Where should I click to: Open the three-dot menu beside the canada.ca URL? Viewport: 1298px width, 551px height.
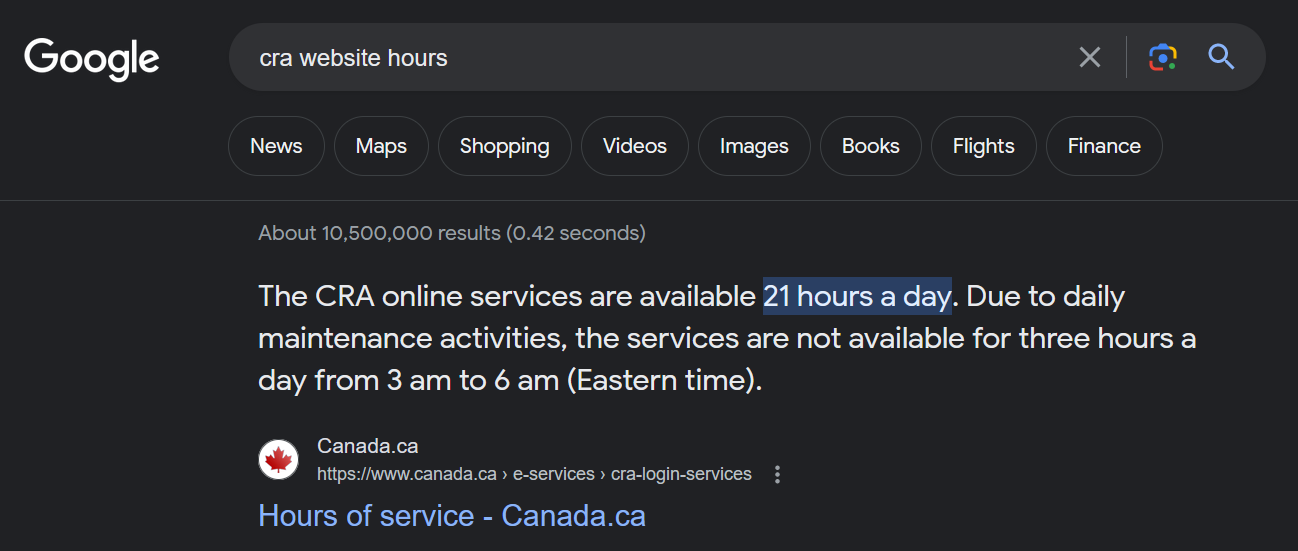(x=777, y=474)
